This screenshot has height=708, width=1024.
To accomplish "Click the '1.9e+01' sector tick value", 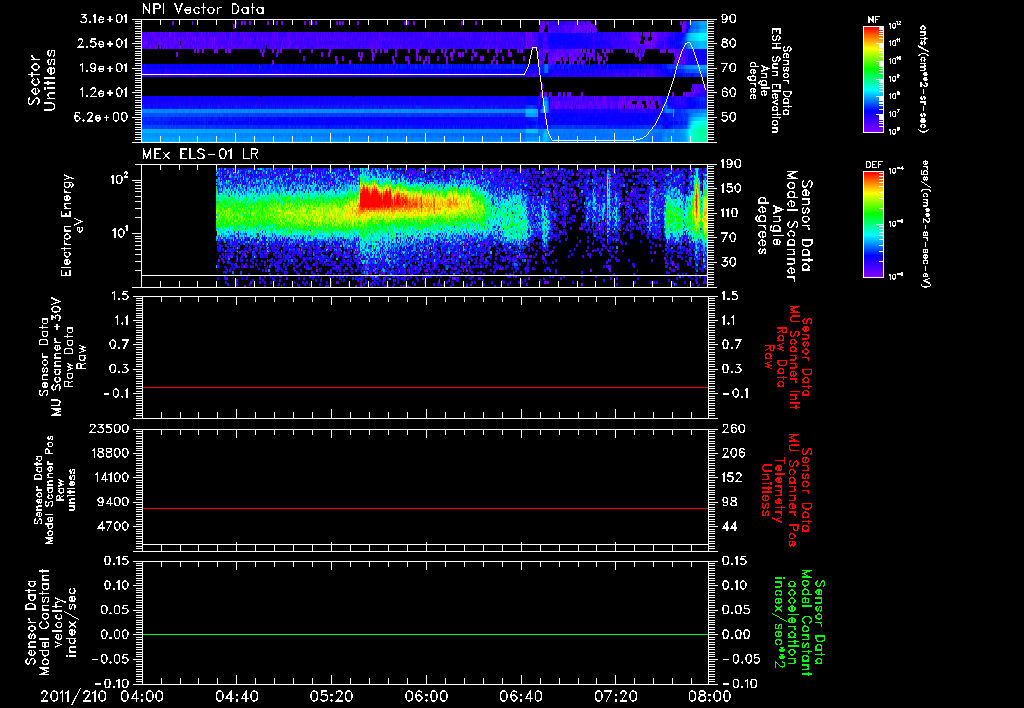I will [x=104, y=68].
